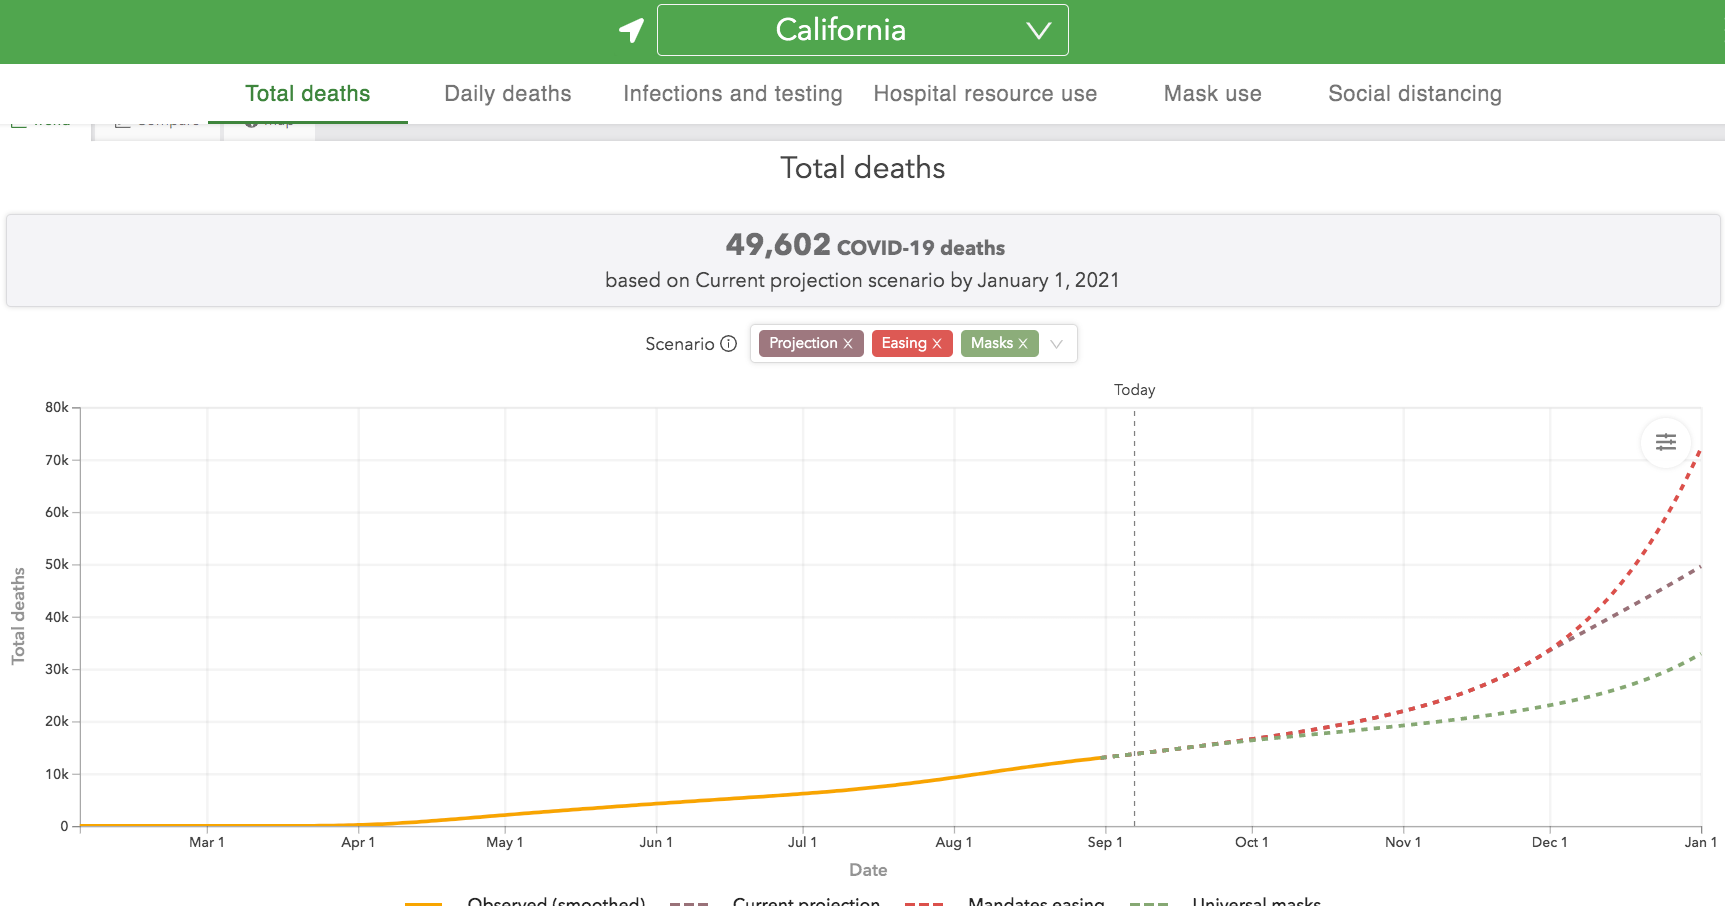
Task: Remove the Masks scenario tag
Action: click(x=1023, y=344)
